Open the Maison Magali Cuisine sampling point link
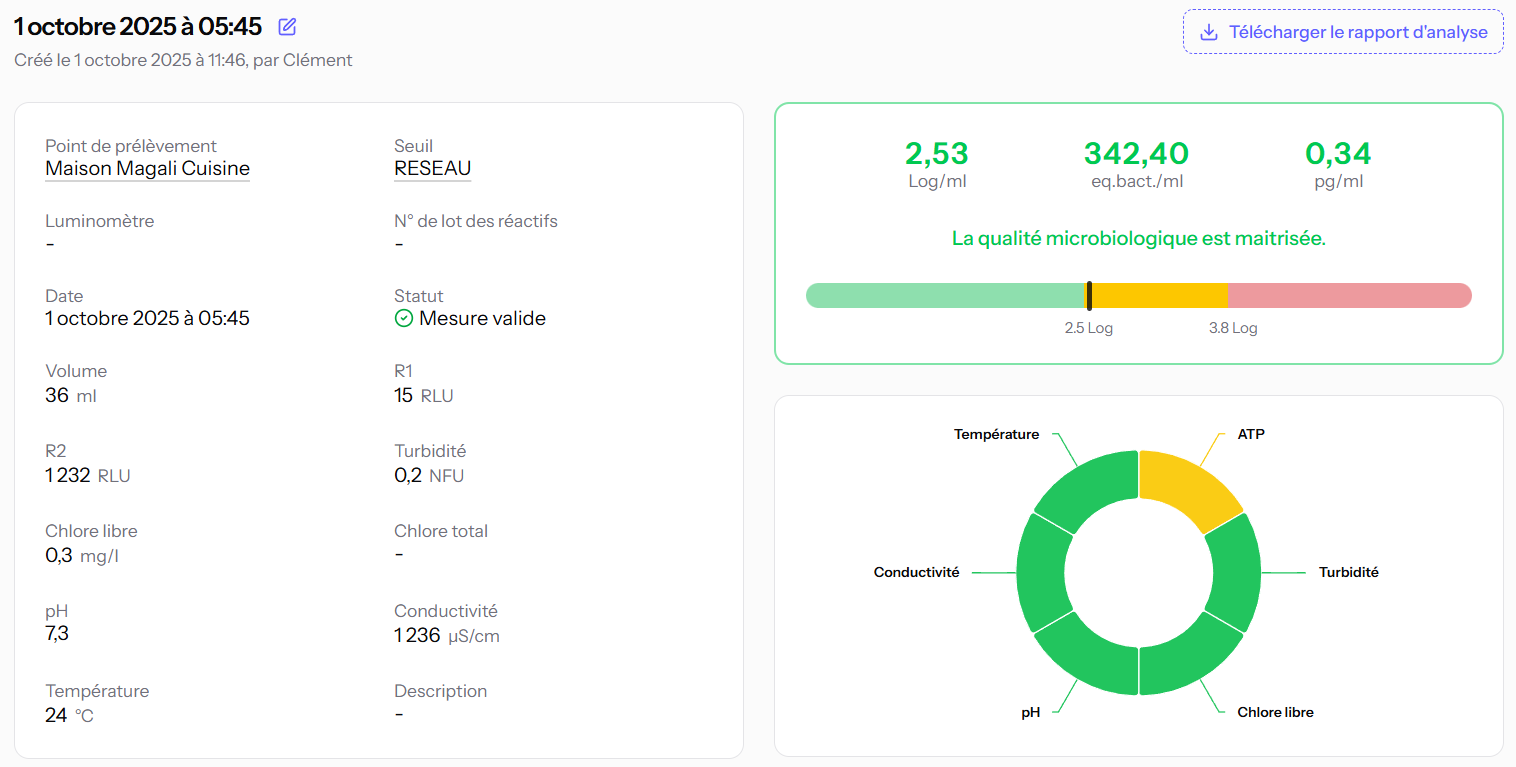Screen dimensions: 1516x767 147,168
